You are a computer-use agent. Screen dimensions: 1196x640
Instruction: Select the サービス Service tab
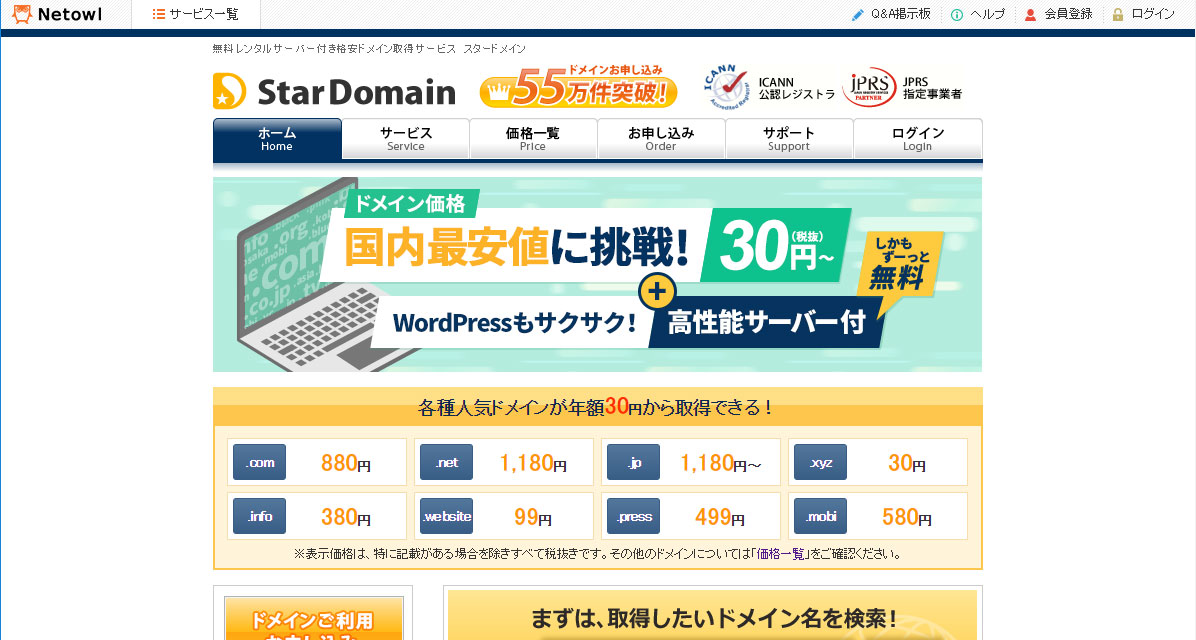tap(406, 139)
